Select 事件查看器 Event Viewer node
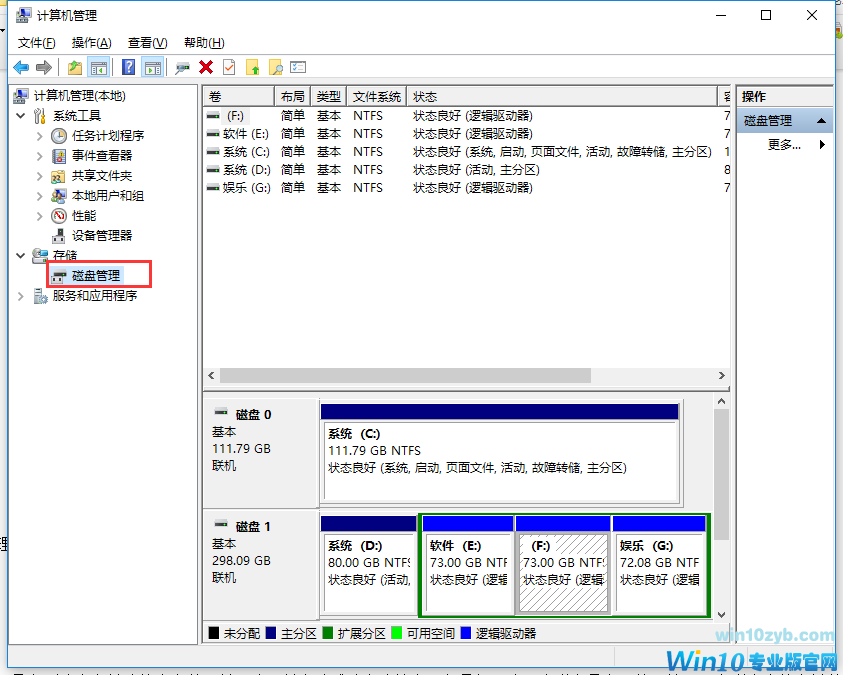843x675 pixels. point(101,155)
